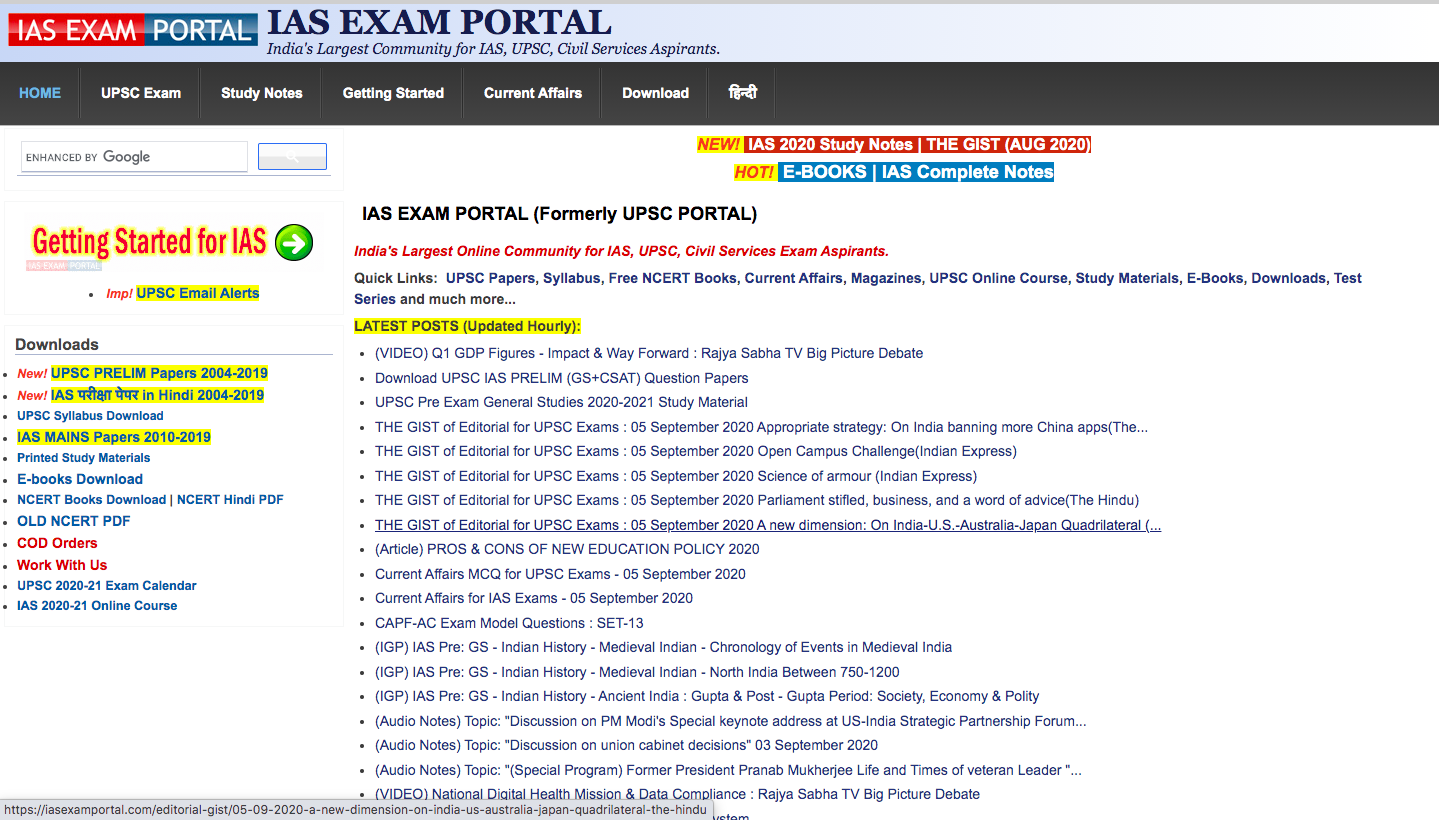This screenshot has width=1439, height=820.
Task: Open COD Orders link
Action: point(57,543)
